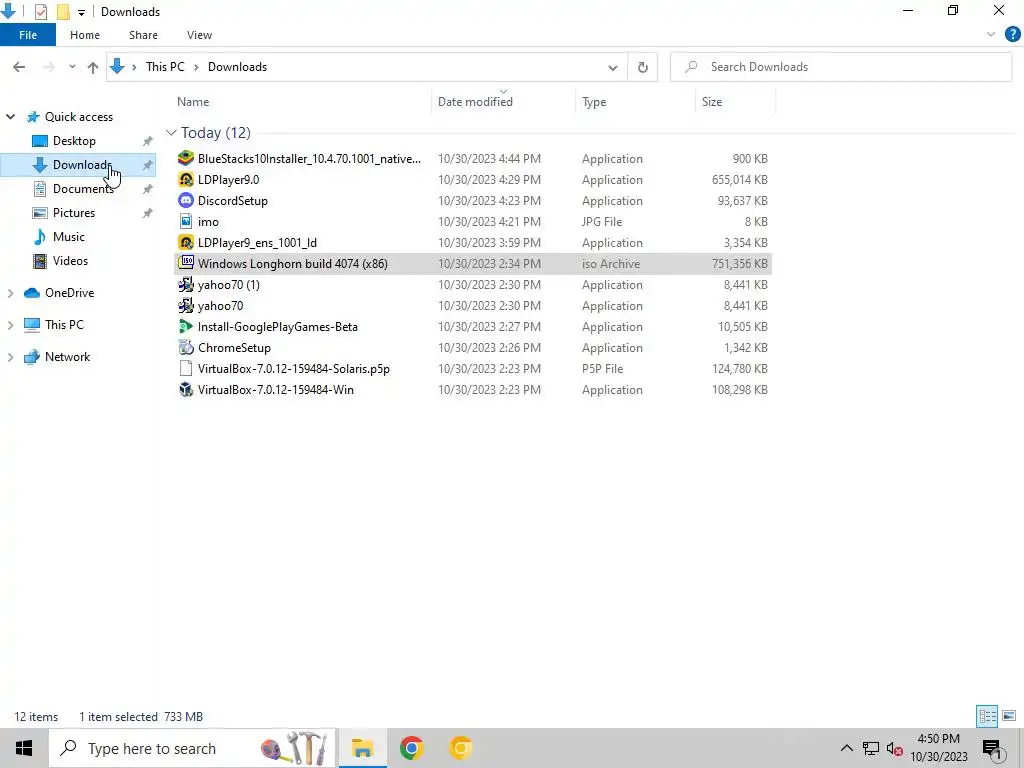Image resolution: width=1024 pixels, height=768 pixels.
Task: Click the muted volume tray icon
Action: 895,748
